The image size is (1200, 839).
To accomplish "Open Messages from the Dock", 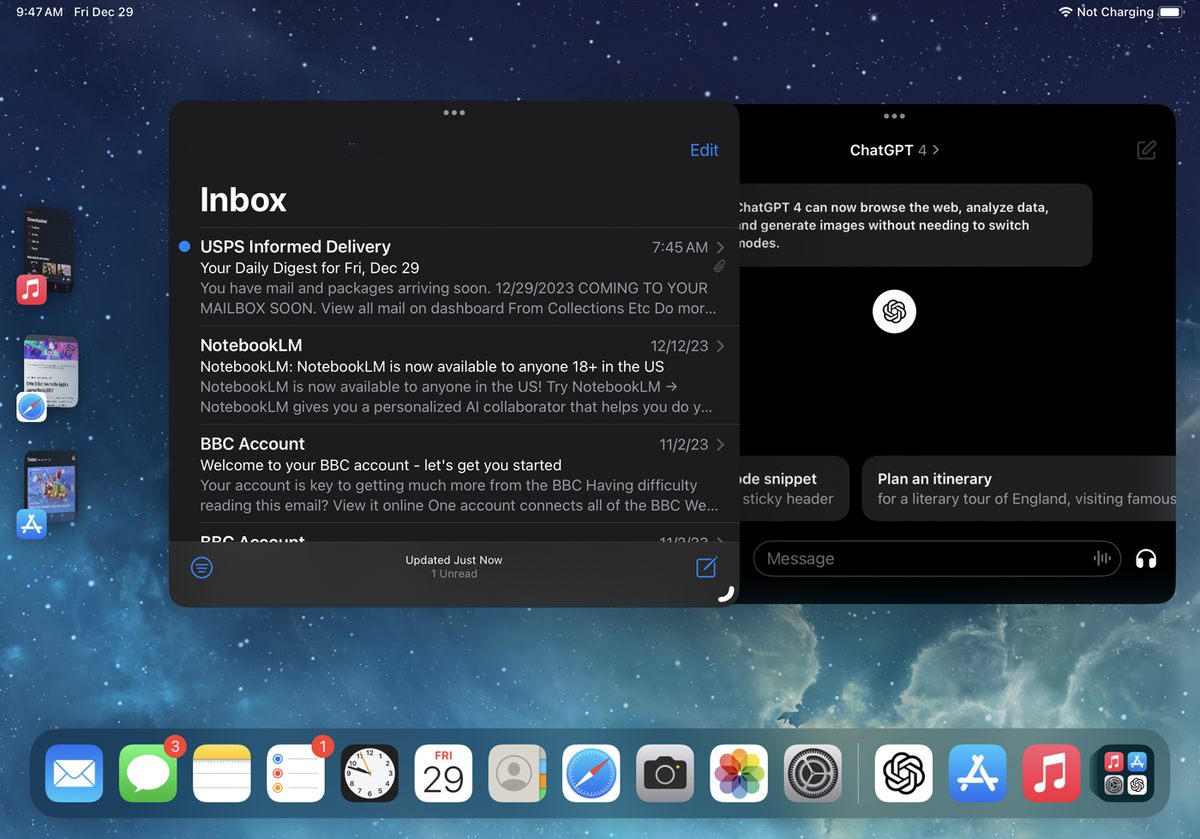I will 148,773.
